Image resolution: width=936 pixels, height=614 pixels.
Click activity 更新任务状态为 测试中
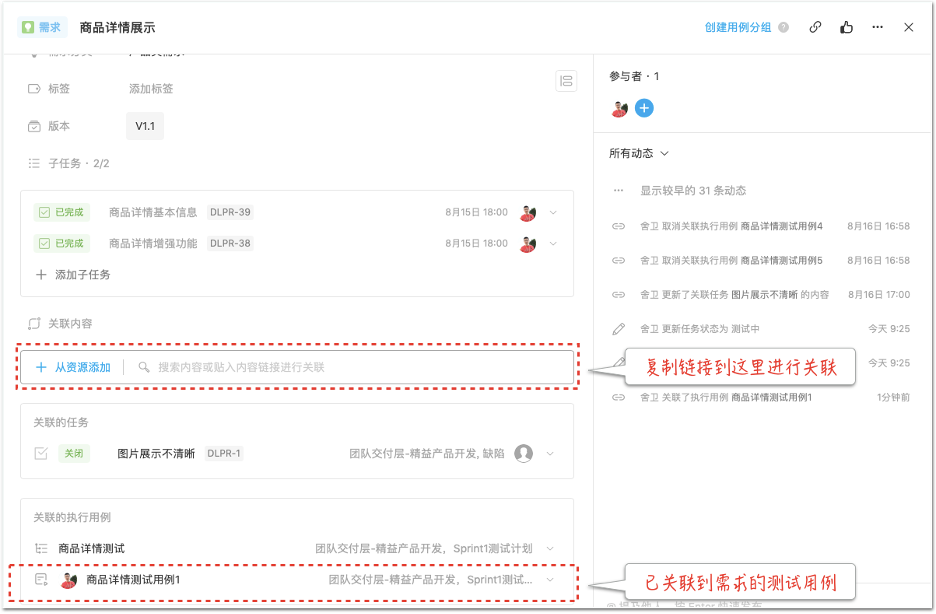[700, 329]
